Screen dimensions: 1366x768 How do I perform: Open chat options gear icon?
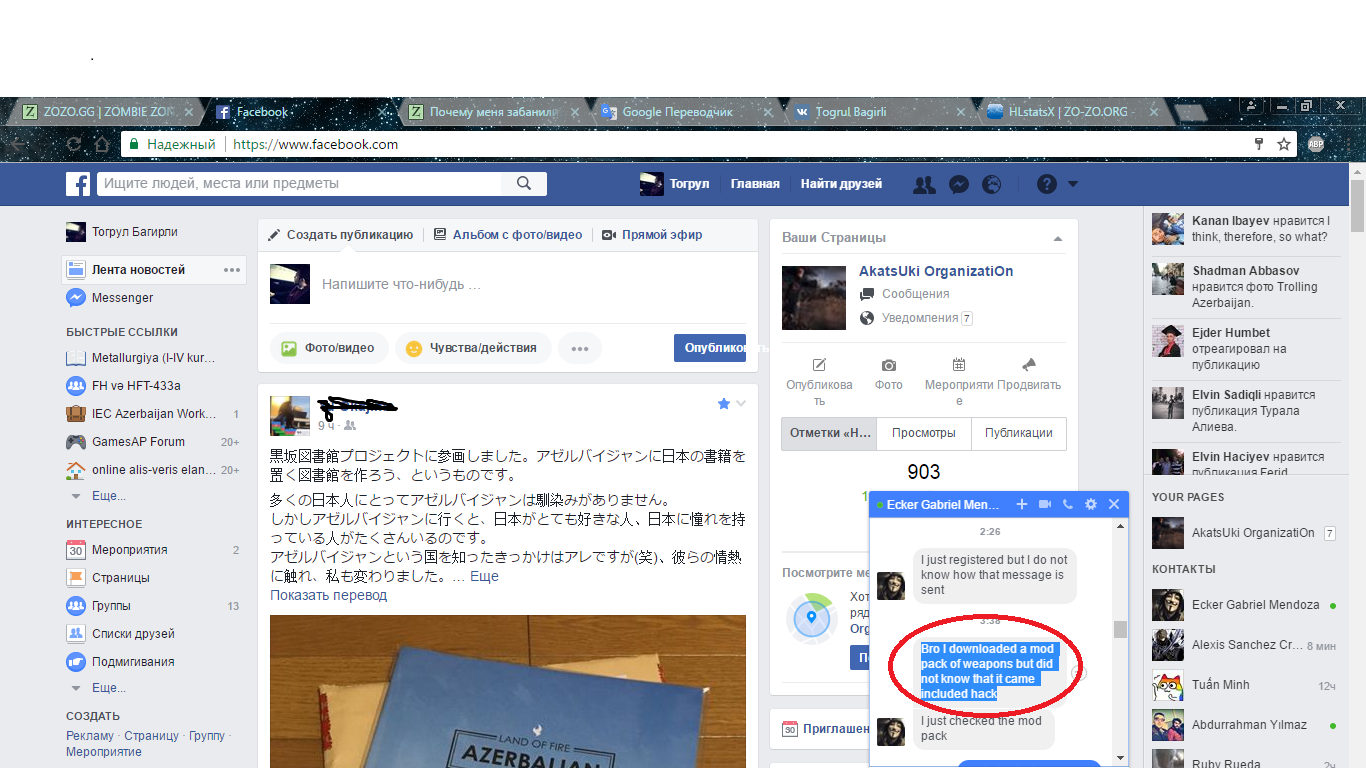(x=1091, y=505)
